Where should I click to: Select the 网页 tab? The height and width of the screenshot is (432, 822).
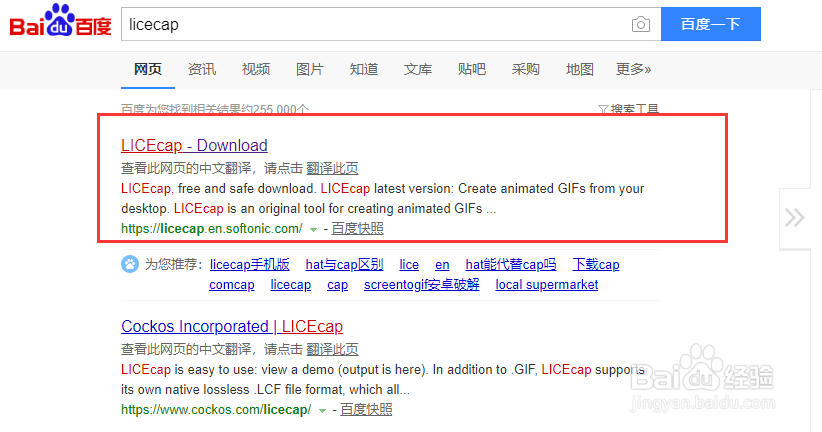148,69
